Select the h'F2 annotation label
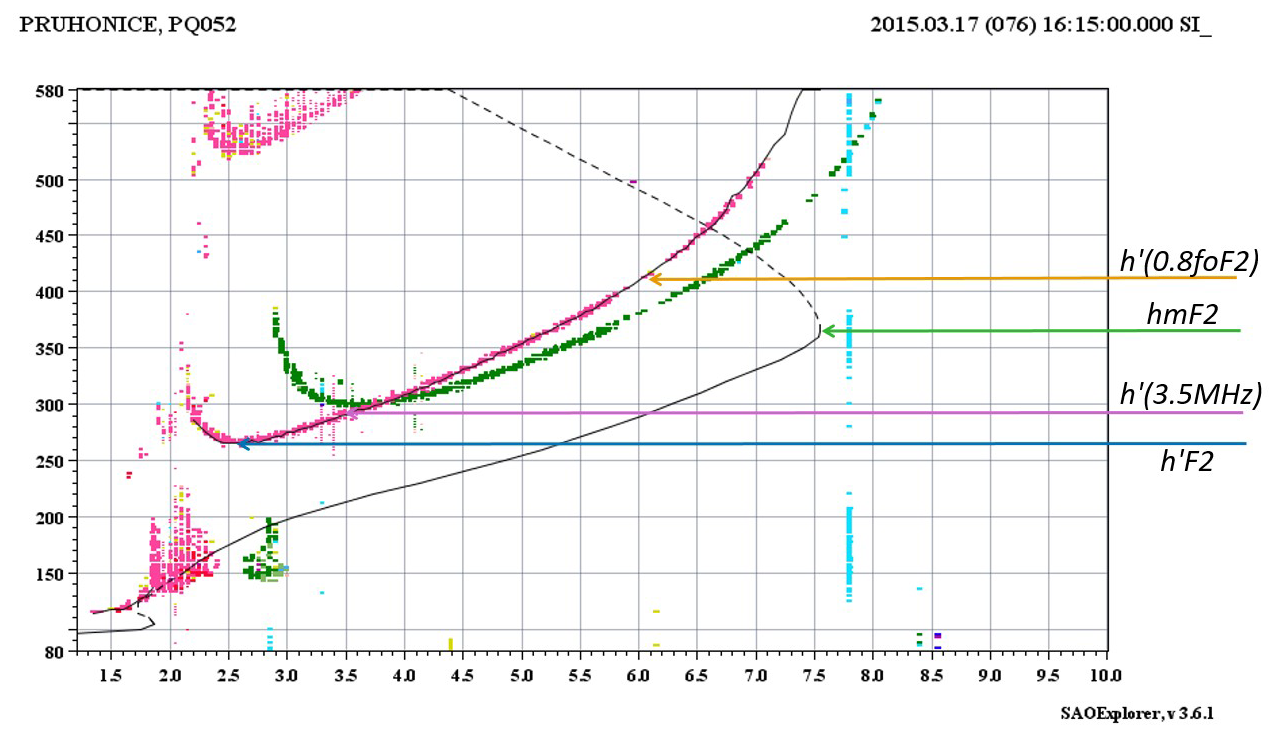The height and width of the screenshot is (738, 1282). click(x=1186, y=460)
